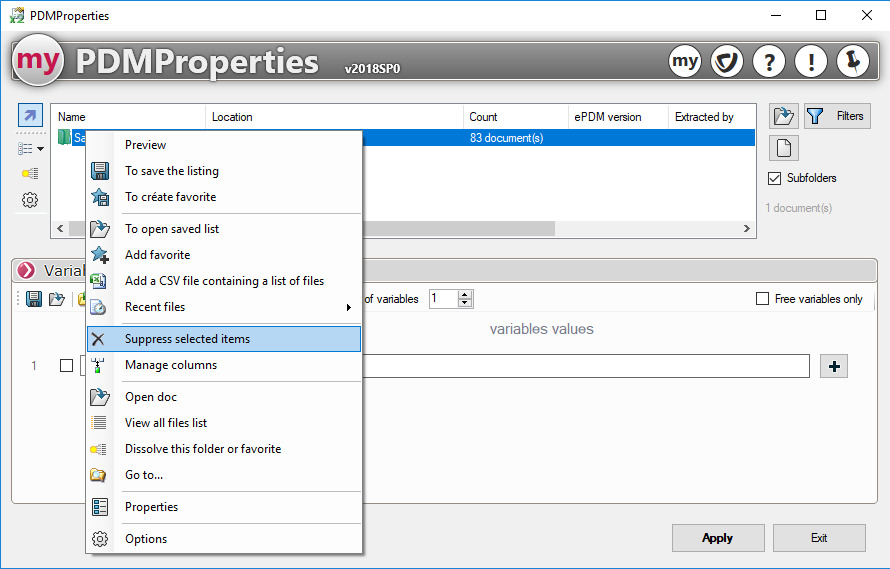
Task: Click the Filters button
Action: (836, 116)
